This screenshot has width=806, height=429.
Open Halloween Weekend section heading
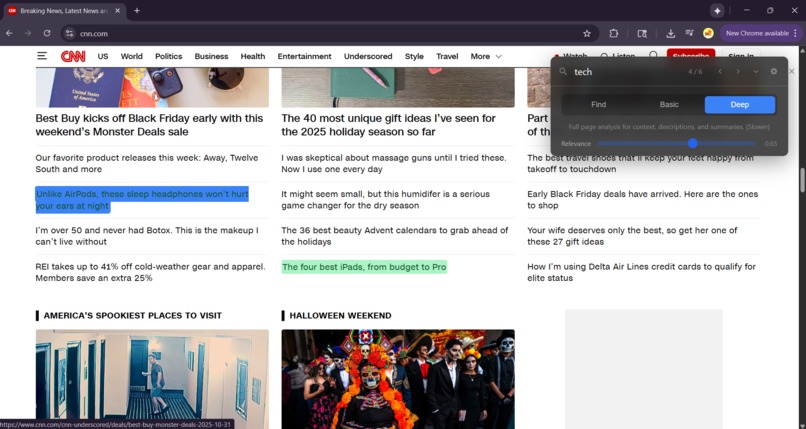point(340,315)
